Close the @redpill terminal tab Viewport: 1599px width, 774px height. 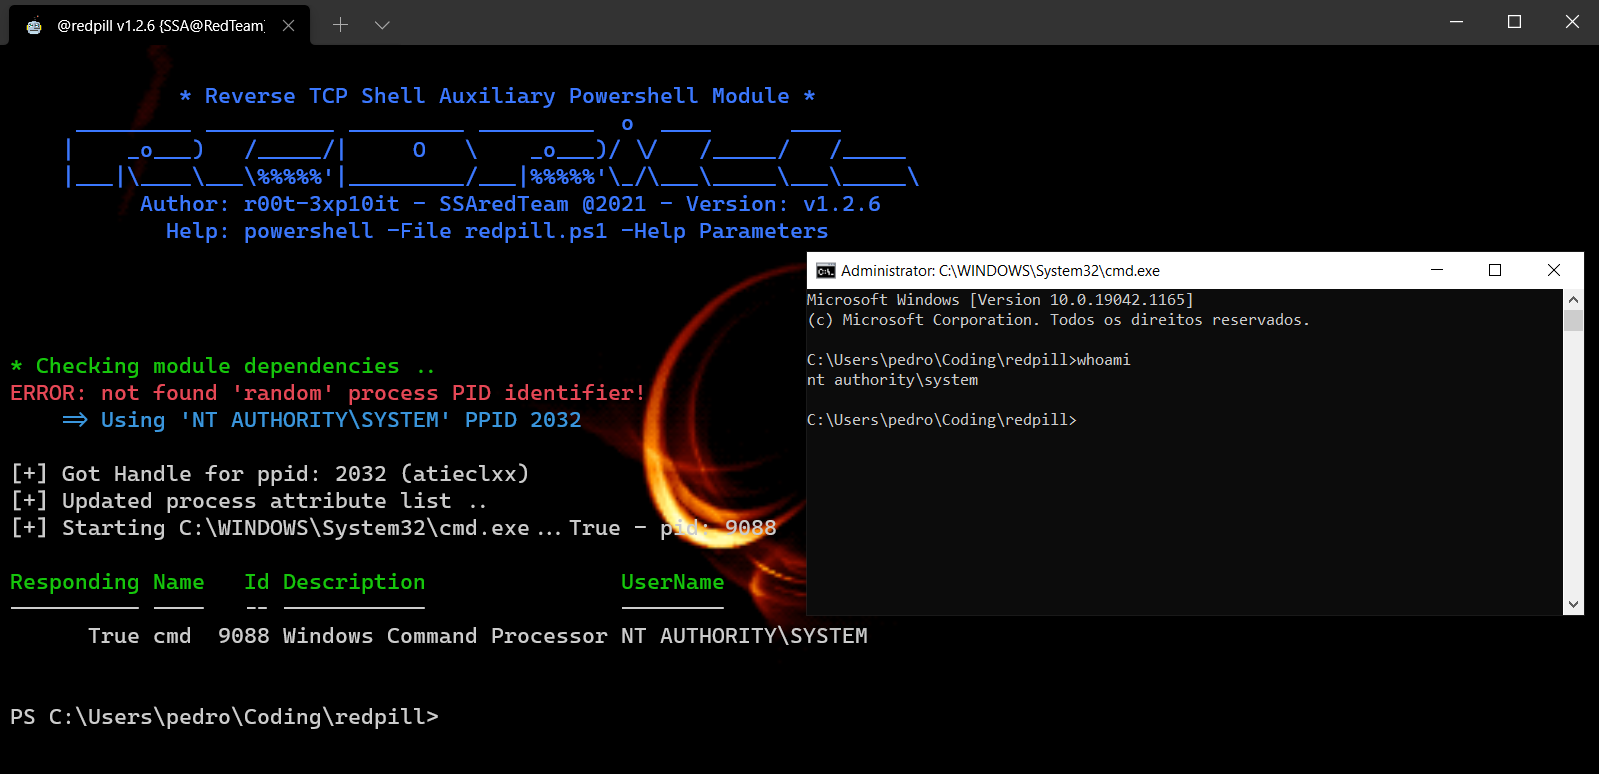click(288, 25)
